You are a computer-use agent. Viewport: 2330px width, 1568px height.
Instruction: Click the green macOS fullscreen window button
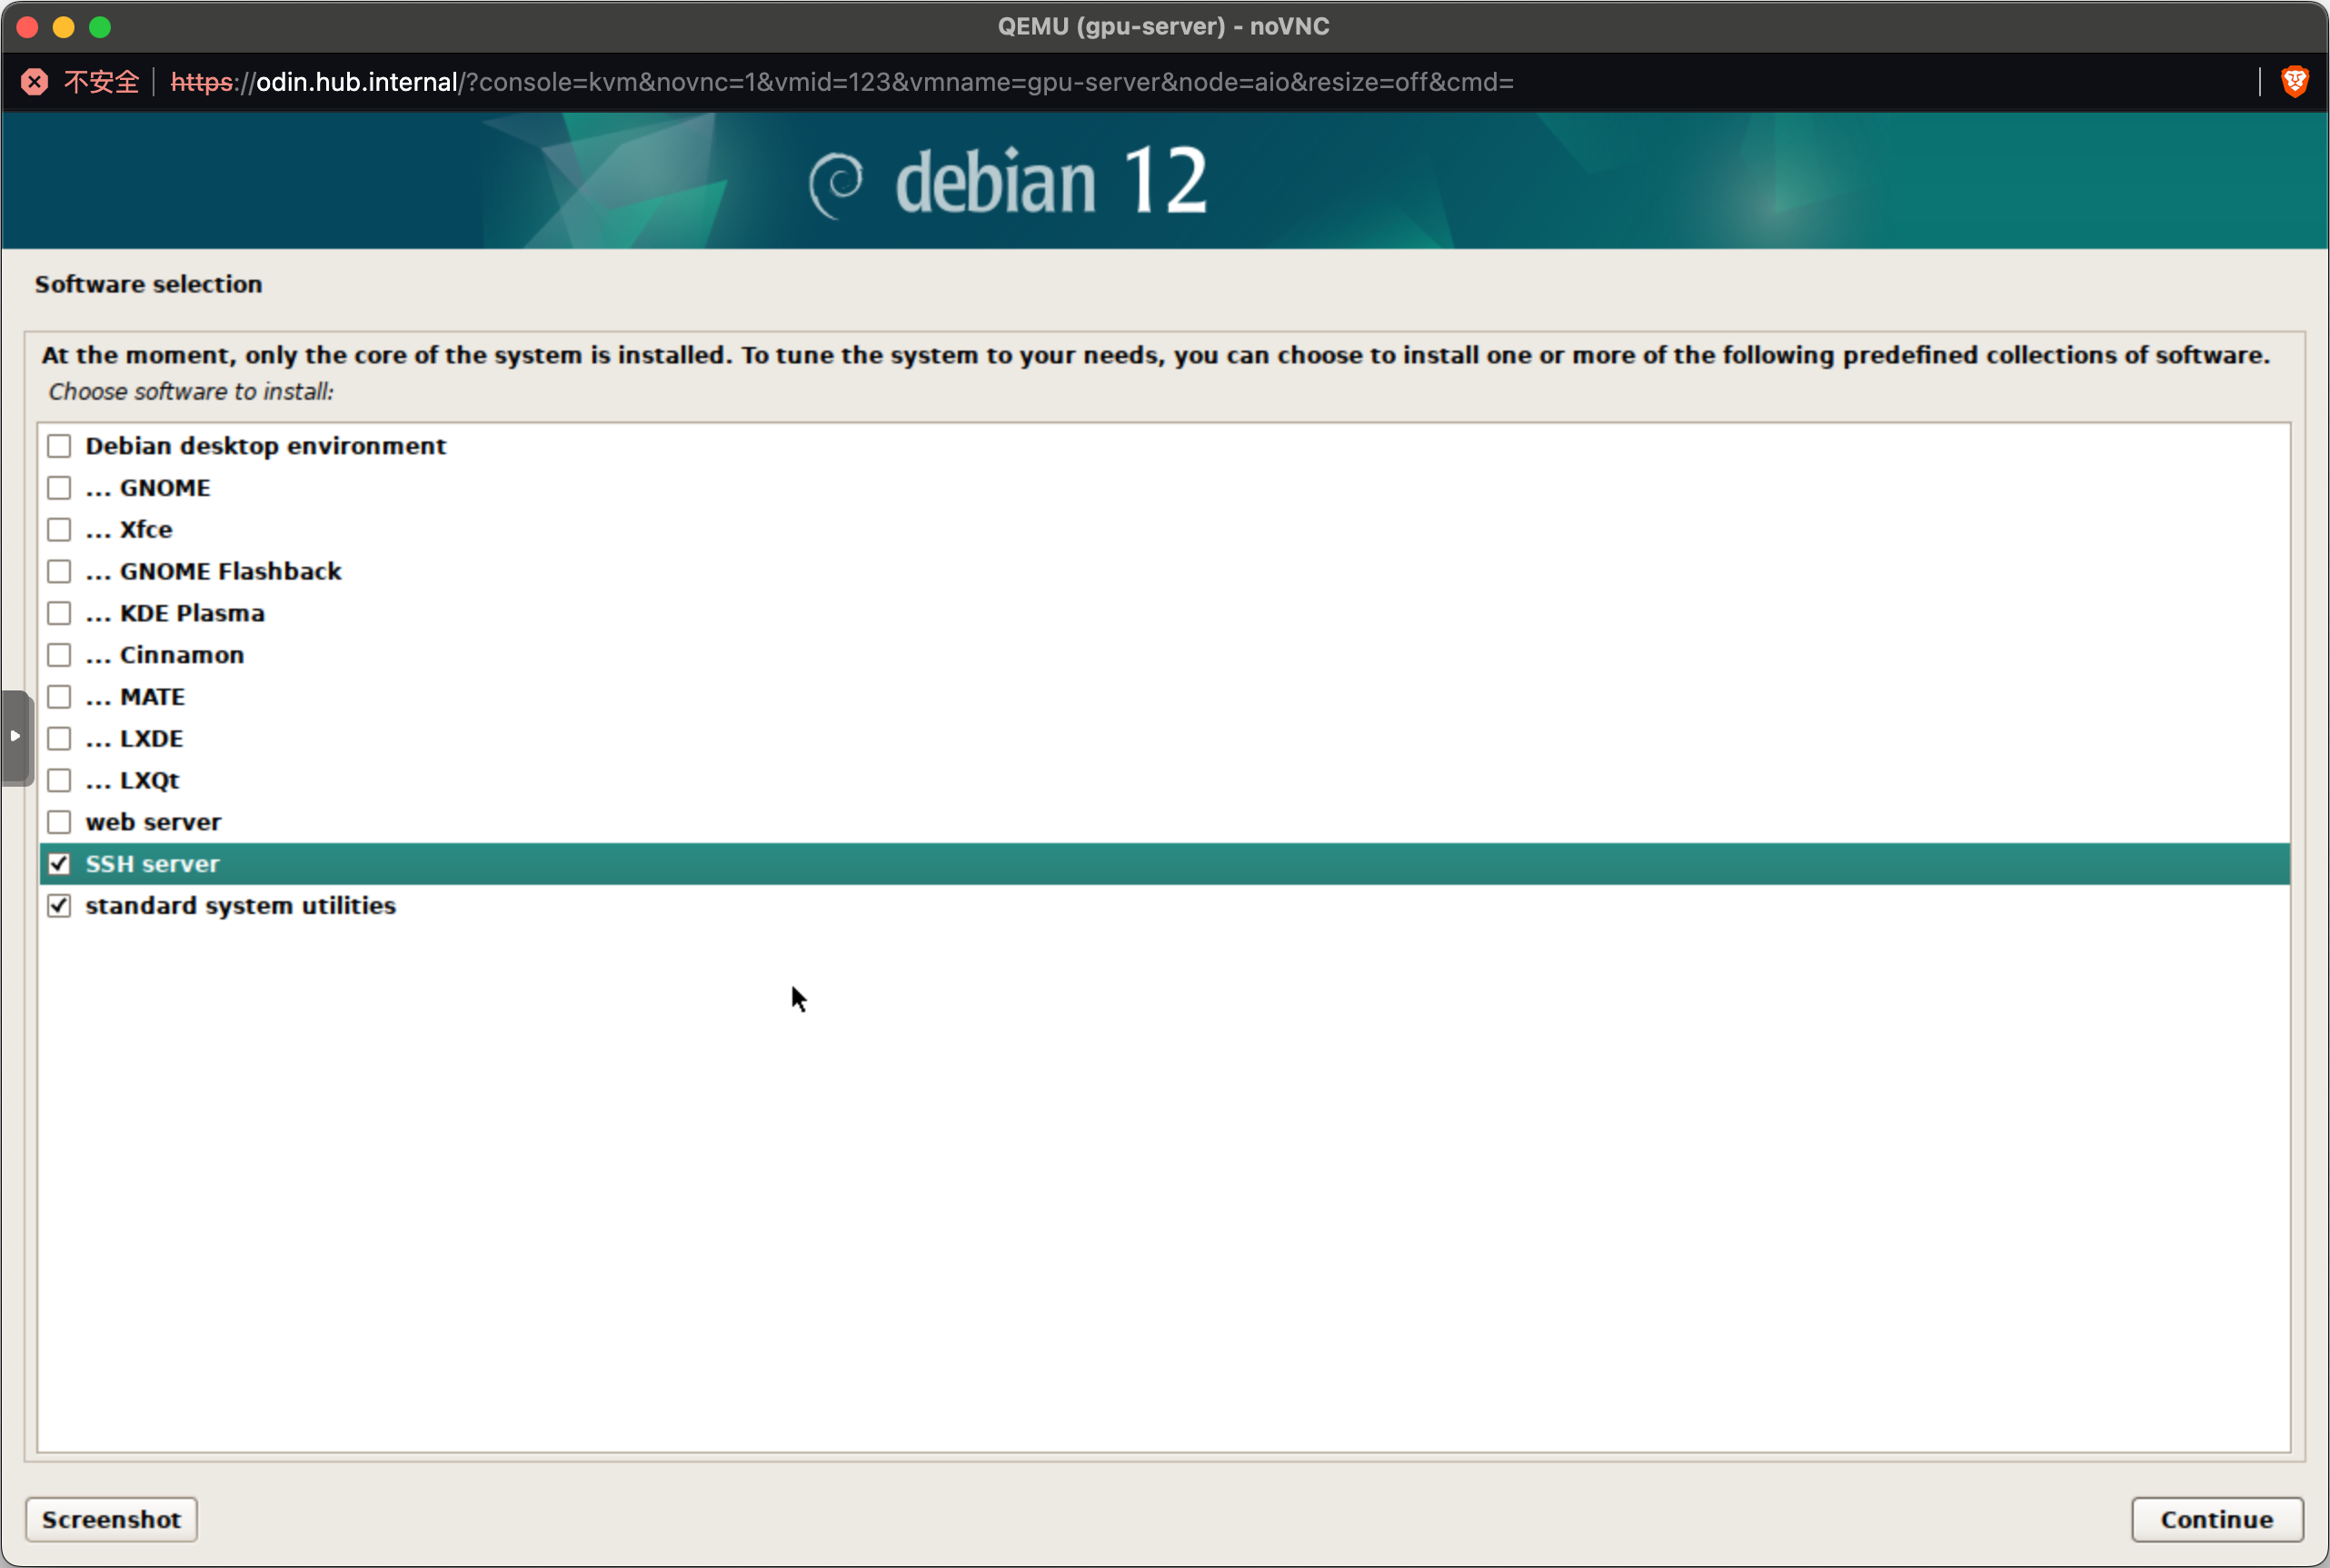tap(100, 27)
